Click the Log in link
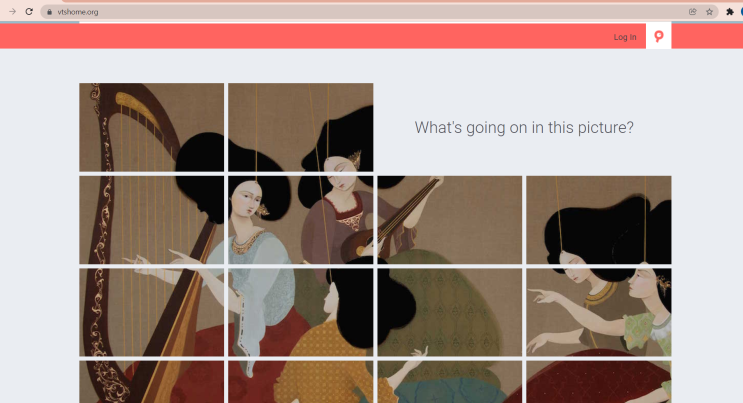 [625, 37]
